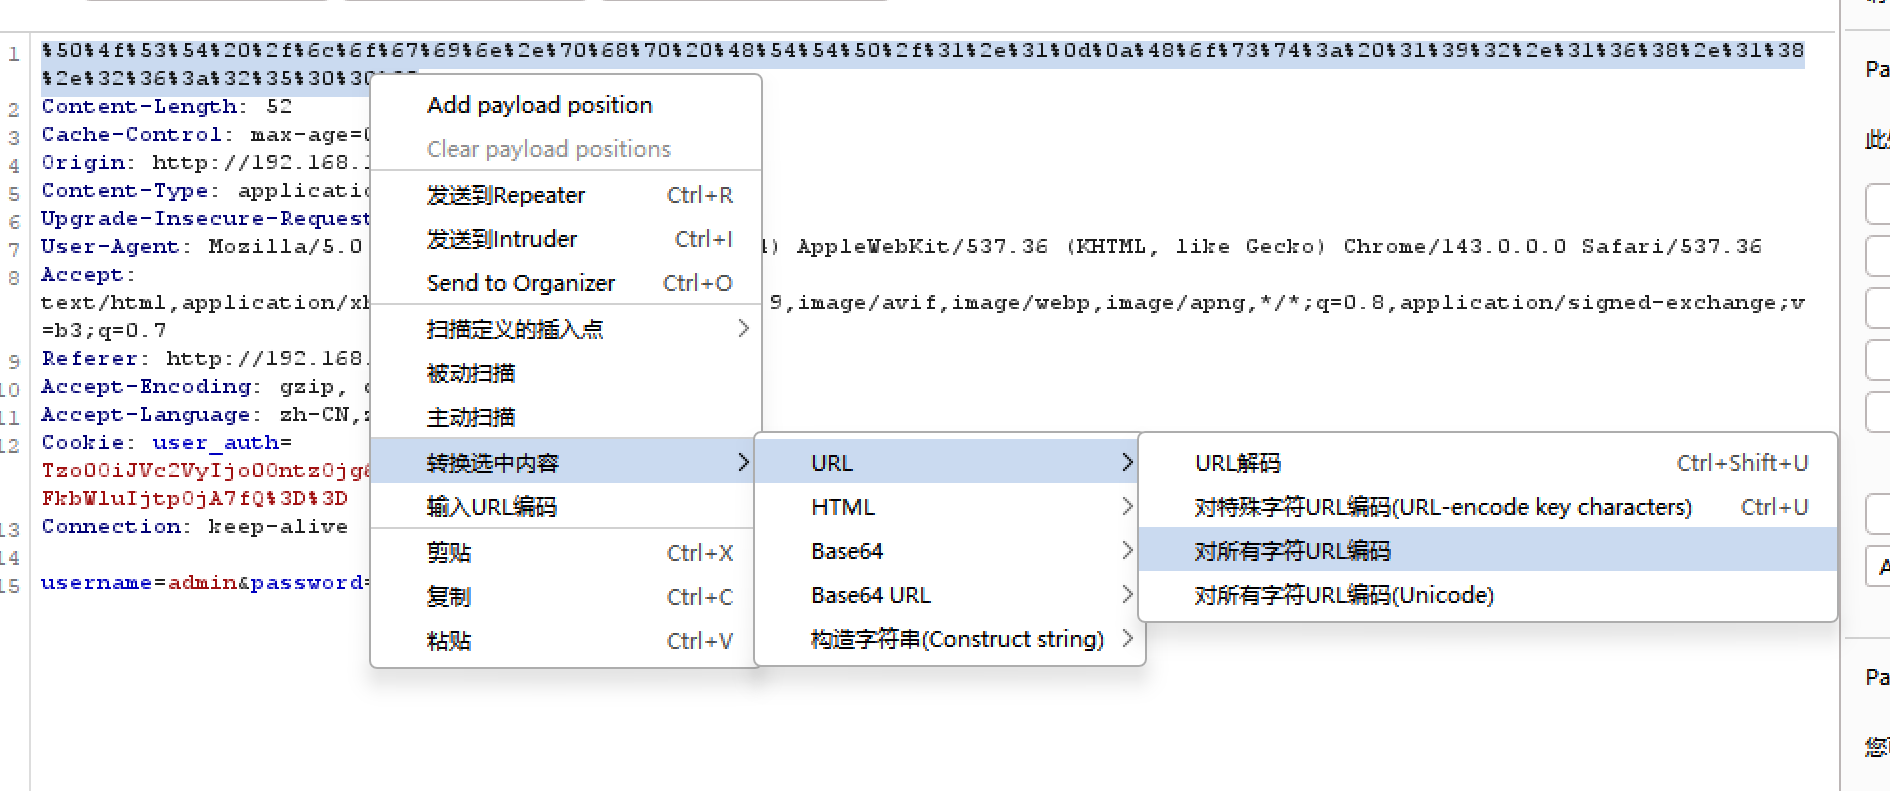Expand the 扫描定义的插入点 submenu arrow
This screenshot has height=791, width=1890.
coord(743,328)
